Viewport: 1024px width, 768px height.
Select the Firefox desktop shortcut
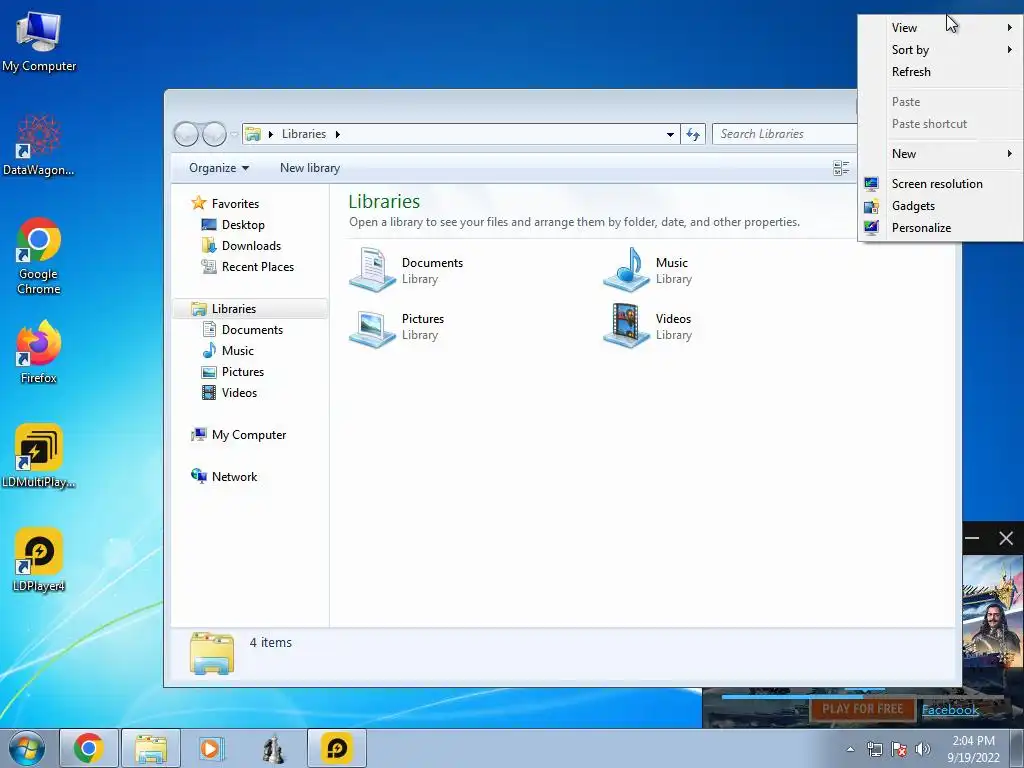point(39,351)
